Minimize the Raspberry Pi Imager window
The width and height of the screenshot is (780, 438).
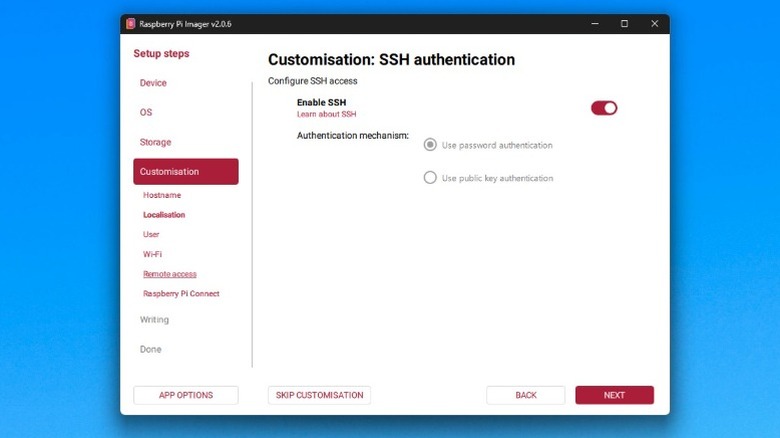click(x=595, y=24)
